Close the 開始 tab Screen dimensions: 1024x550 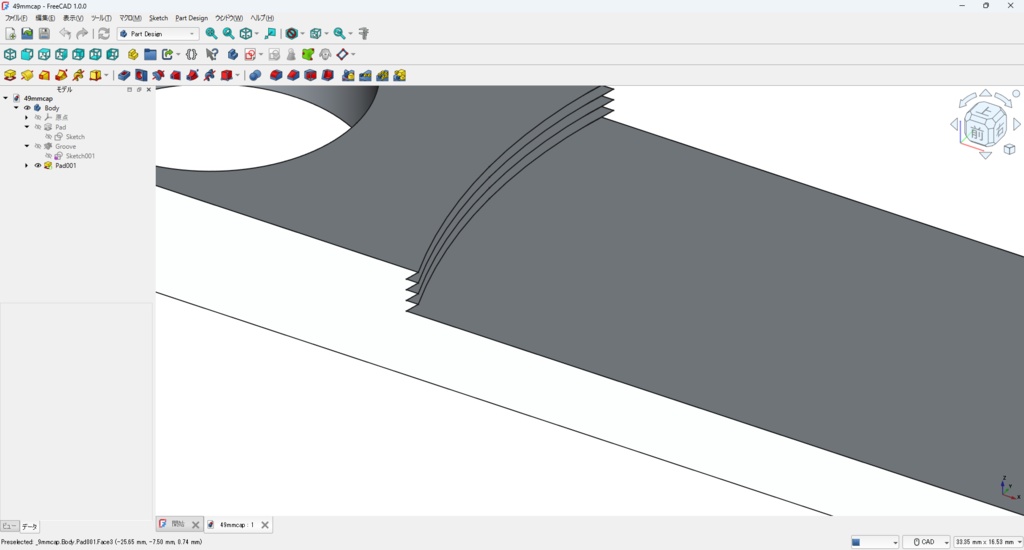coord(195,525)
